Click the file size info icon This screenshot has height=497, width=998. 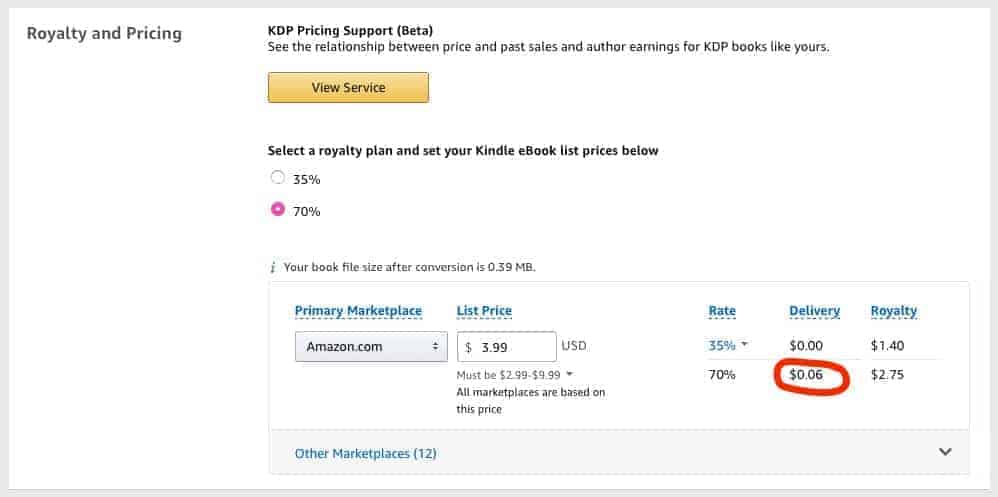tap(273, 267)
